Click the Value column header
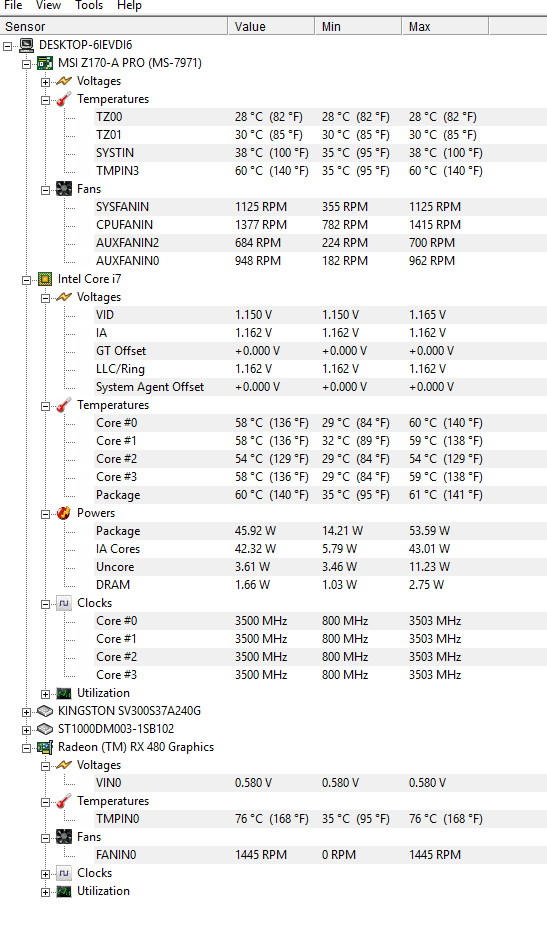This screenshot has height=930, width=547. [x=271, y=27]
